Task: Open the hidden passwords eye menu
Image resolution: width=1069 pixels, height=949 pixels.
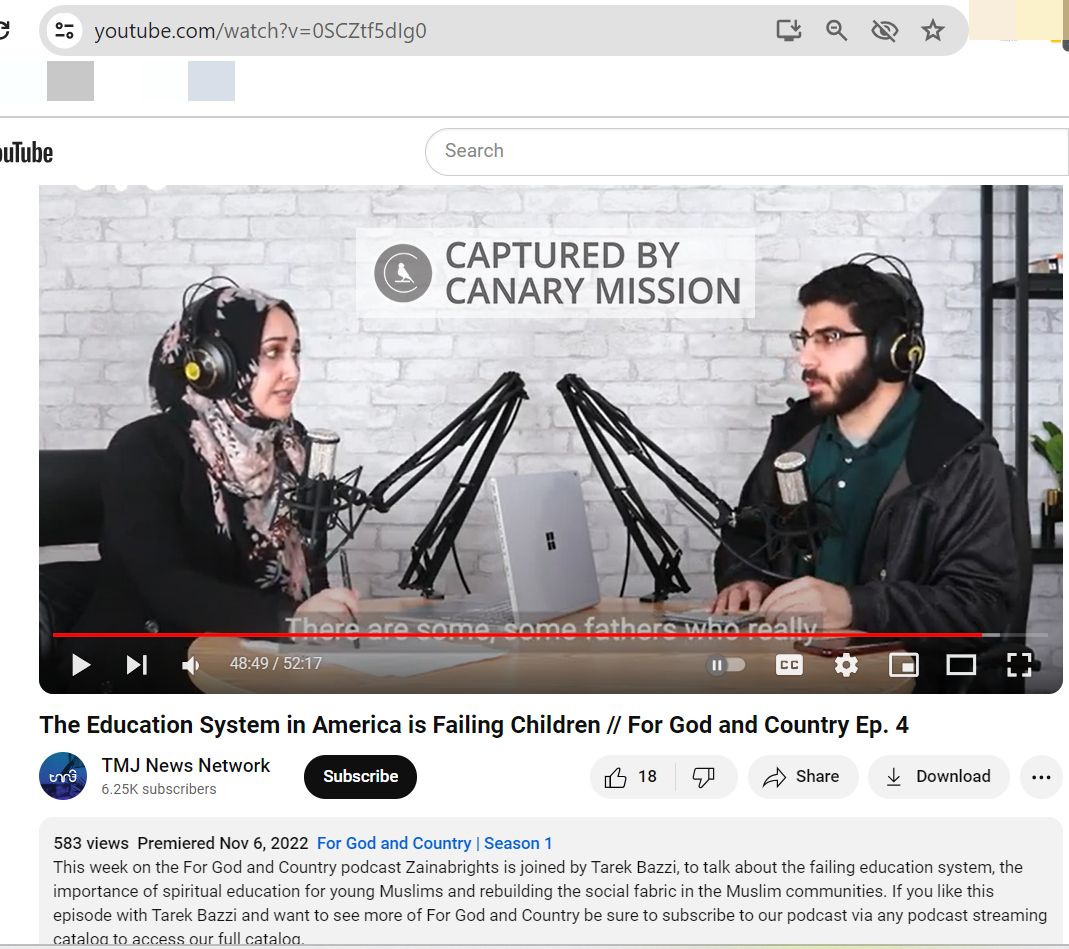Action: click(884, 30)
